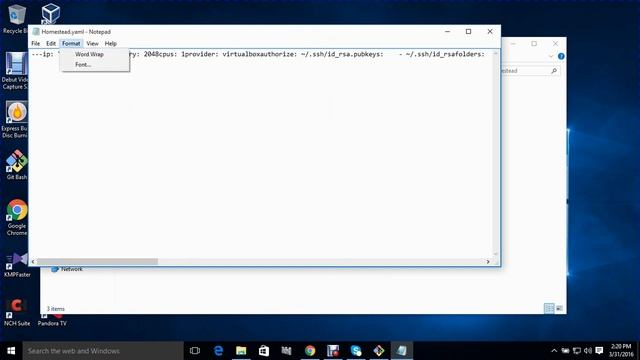Open Task View from the taskbar
Screen dimensions: 640x360
(195, 351)
